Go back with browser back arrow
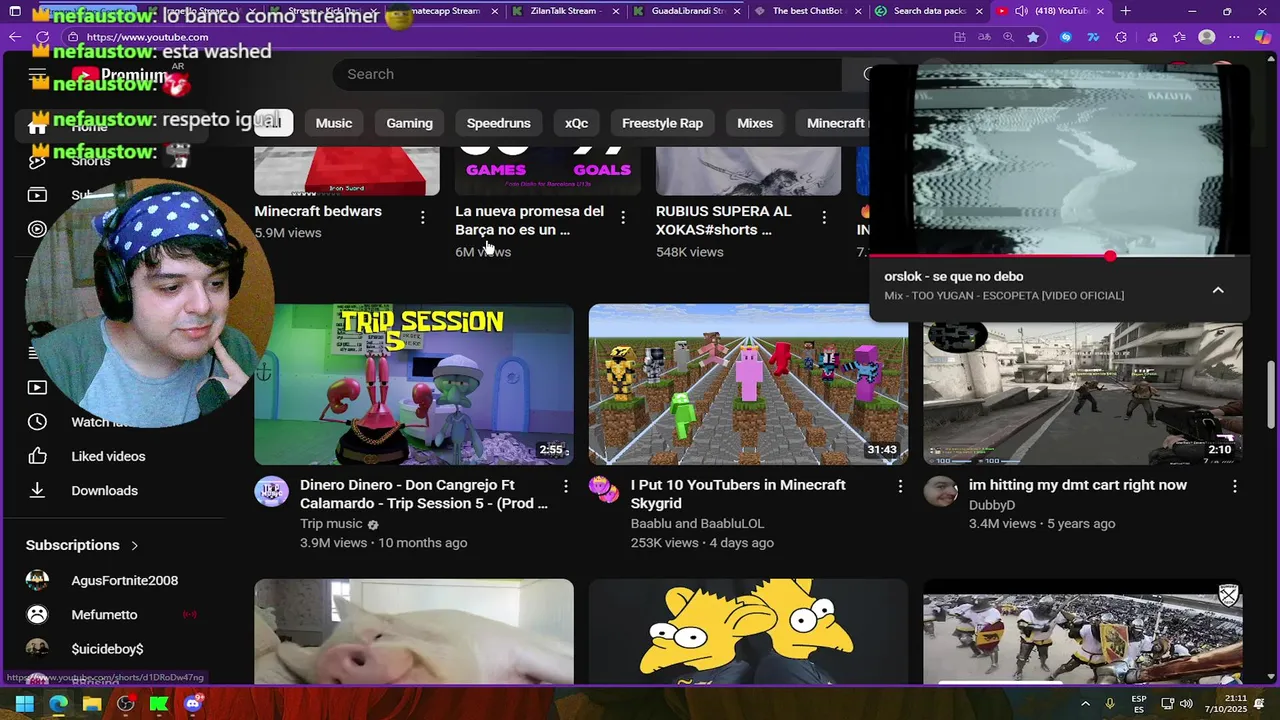 click(x=15, y=37)
